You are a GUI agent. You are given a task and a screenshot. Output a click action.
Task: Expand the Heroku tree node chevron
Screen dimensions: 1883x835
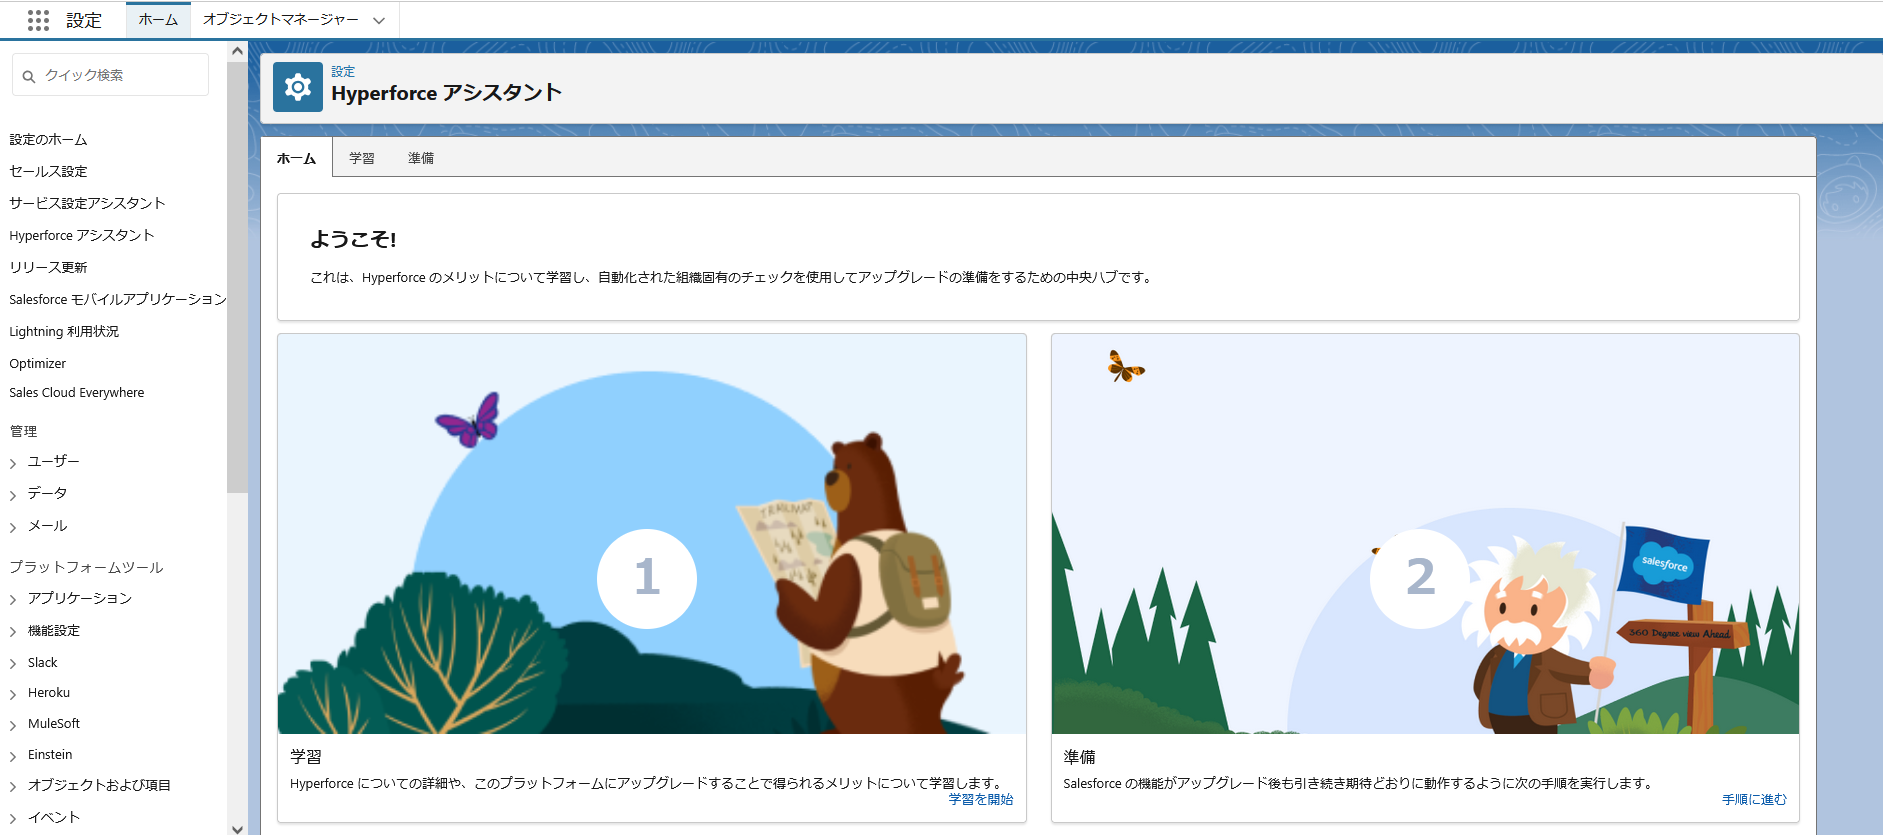13,694
